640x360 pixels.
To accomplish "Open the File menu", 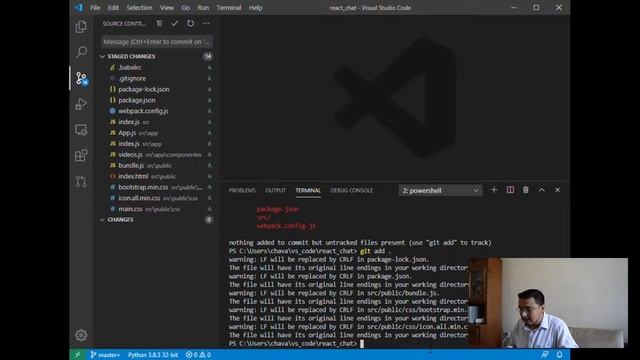I will pos(95,8).
